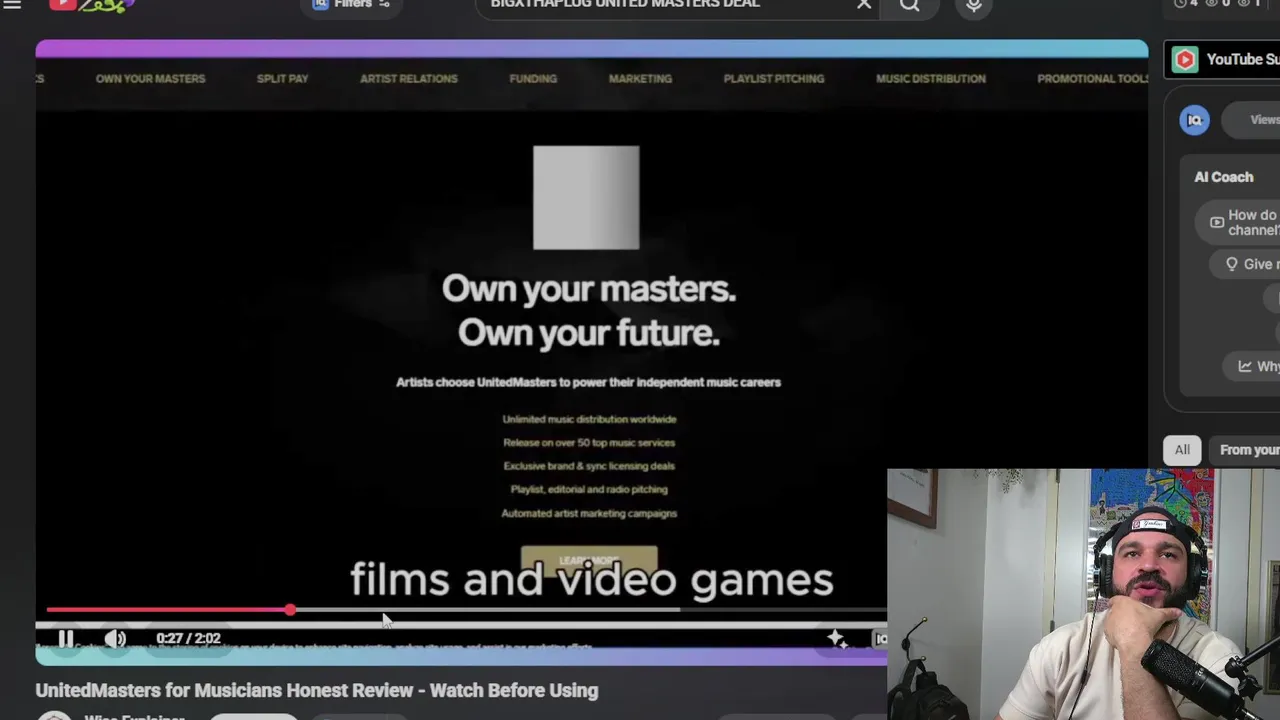Click the FUNDING nav item
Screen dimensions: 1280x720
click(x=533, y=79)
